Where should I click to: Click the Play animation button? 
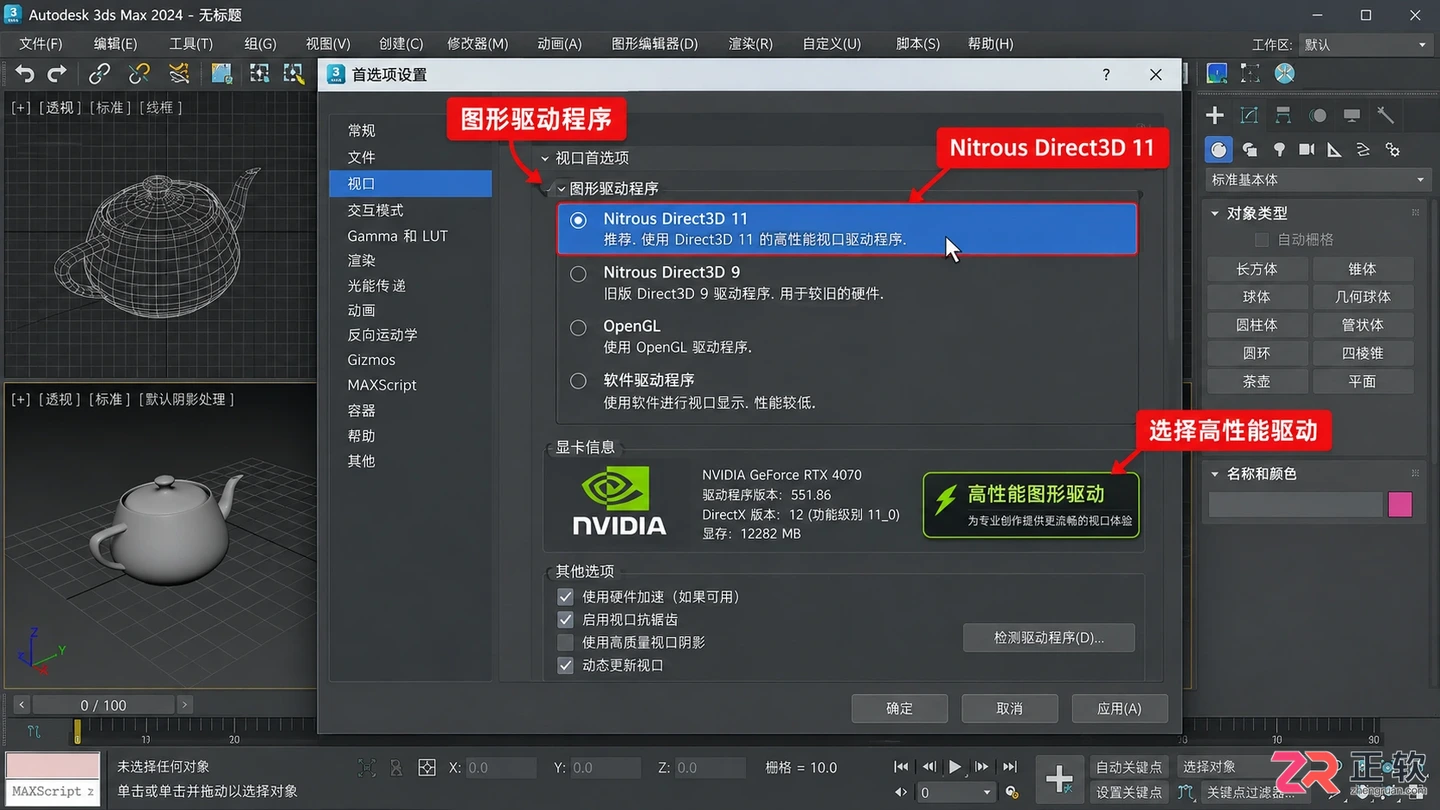click(x=955, y=767)
